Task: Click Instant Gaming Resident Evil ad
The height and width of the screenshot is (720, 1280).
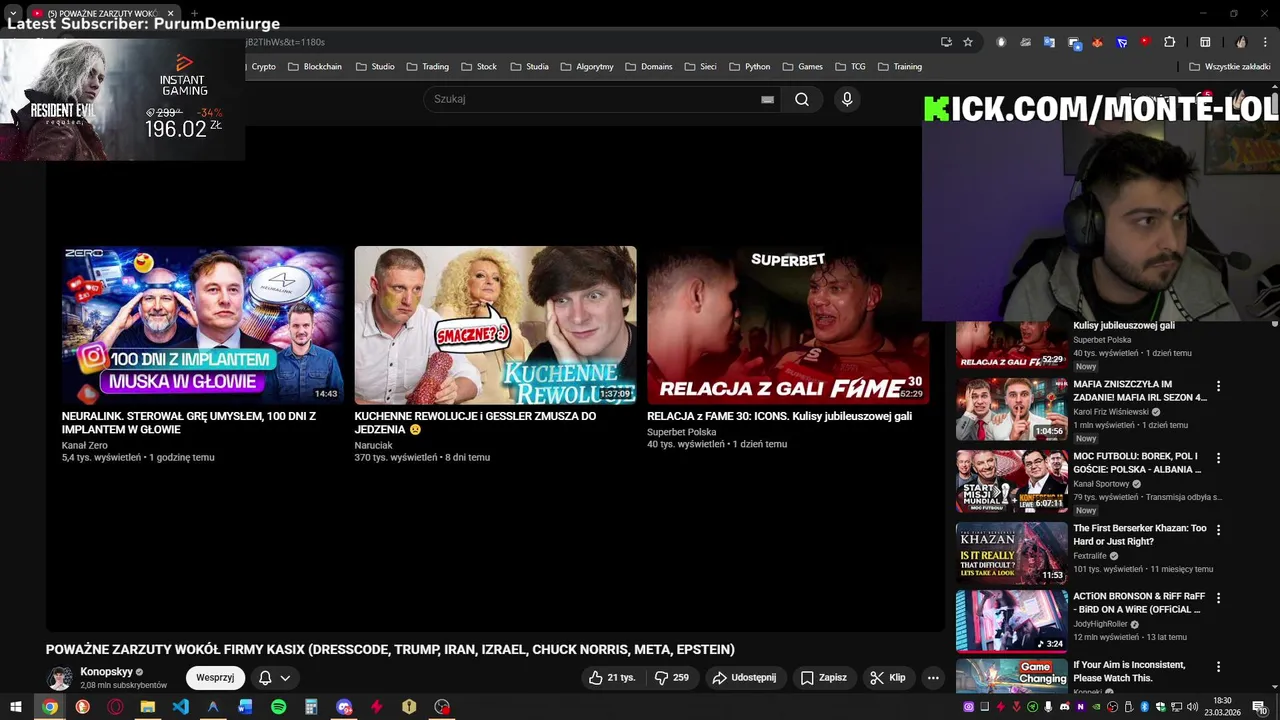Action: (x=122, y=99)
